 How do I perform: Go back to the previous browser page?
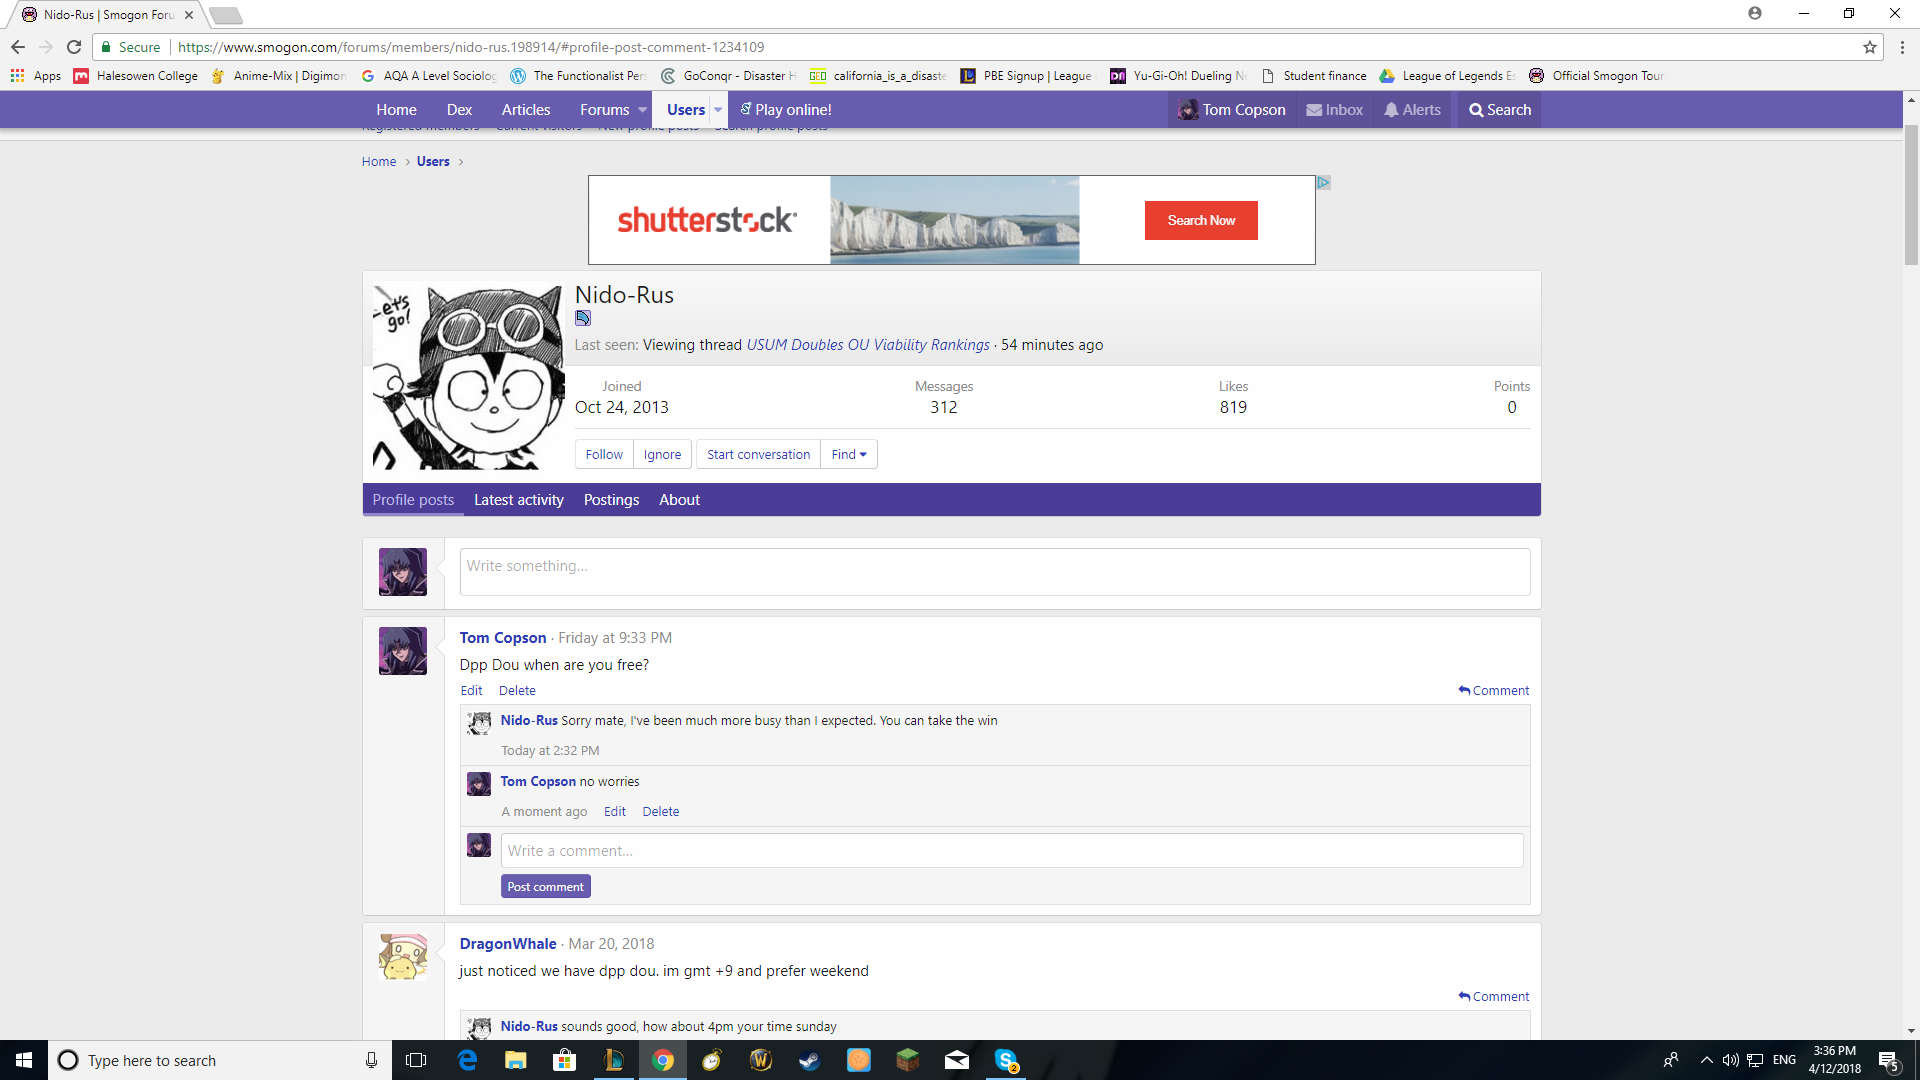(18, 47)
